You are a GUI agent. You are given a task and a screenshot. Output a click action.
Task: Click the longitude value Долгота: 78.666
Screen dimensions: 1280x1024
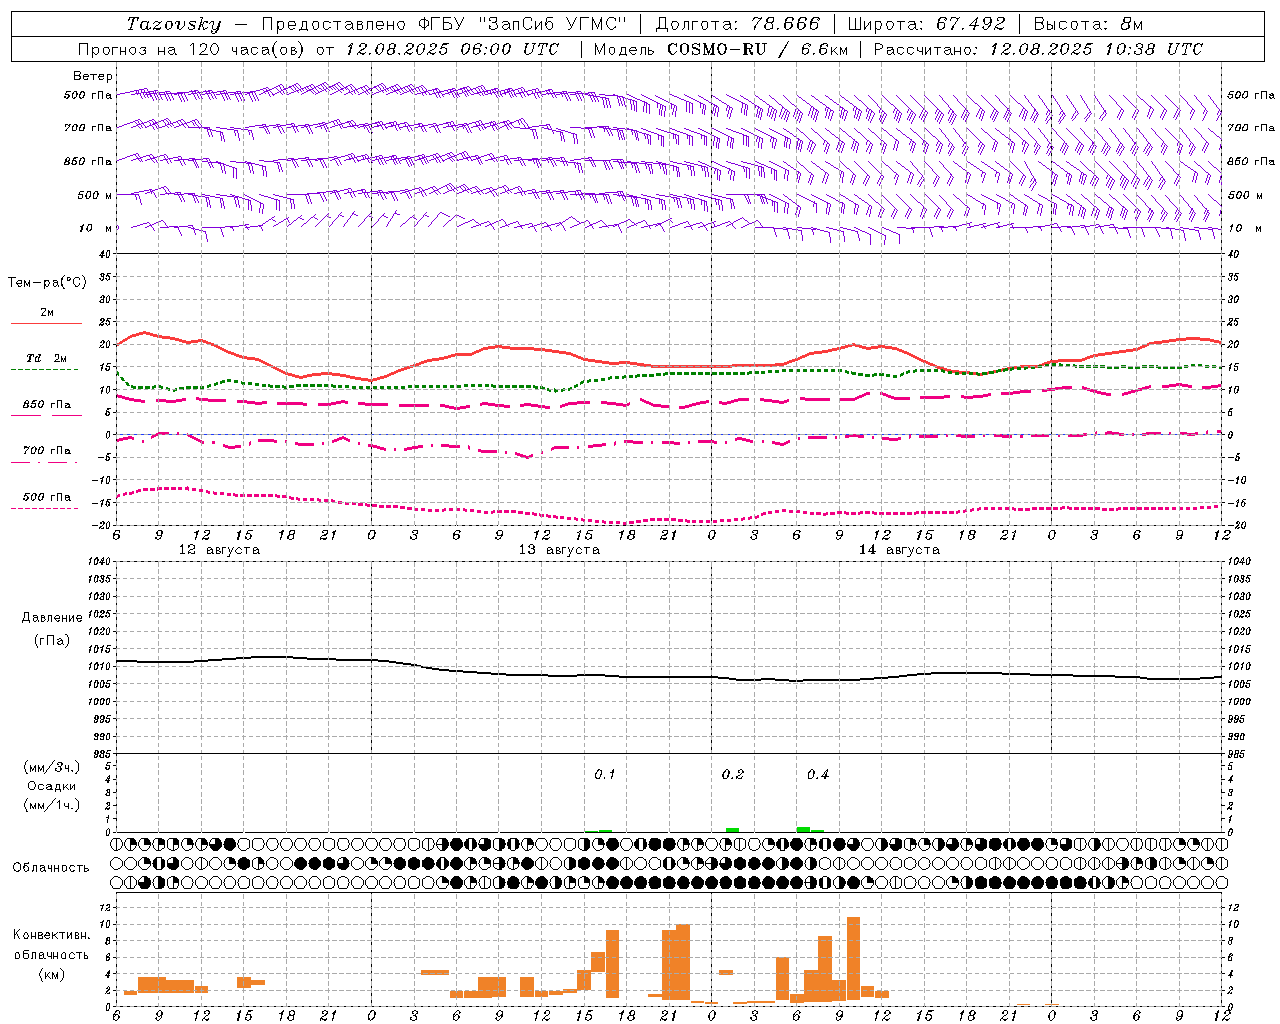click(737, 24)
